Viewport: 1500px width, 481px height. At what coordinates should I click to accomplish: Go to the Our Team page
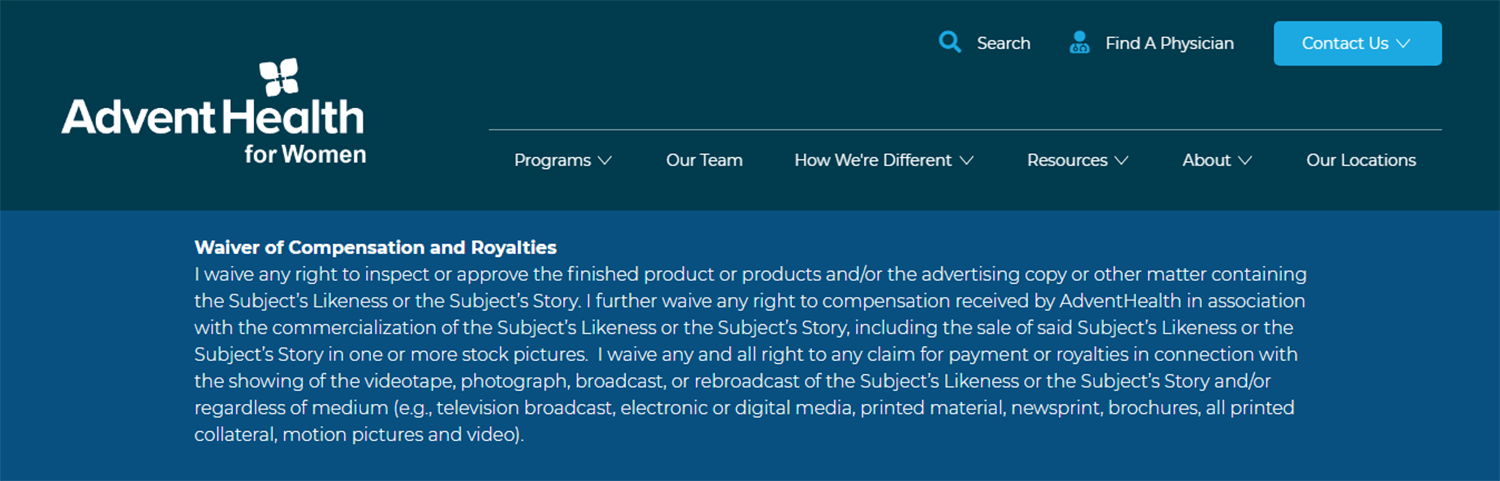pos(704,160)
